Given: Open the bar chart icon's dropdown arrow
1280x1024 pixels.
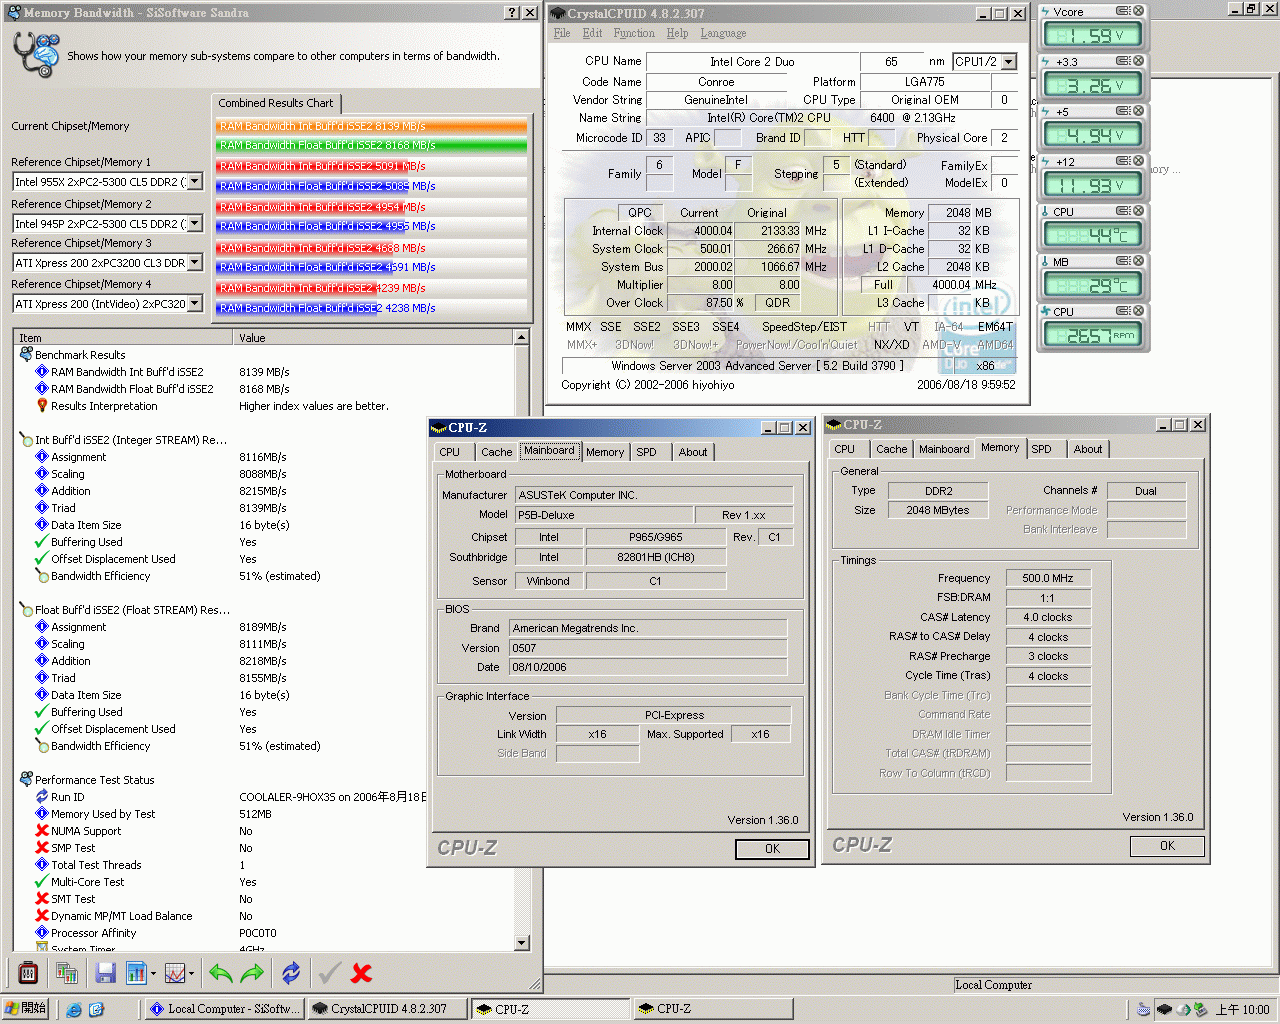Looking at the screenshot, I should [x=153, y=973].
